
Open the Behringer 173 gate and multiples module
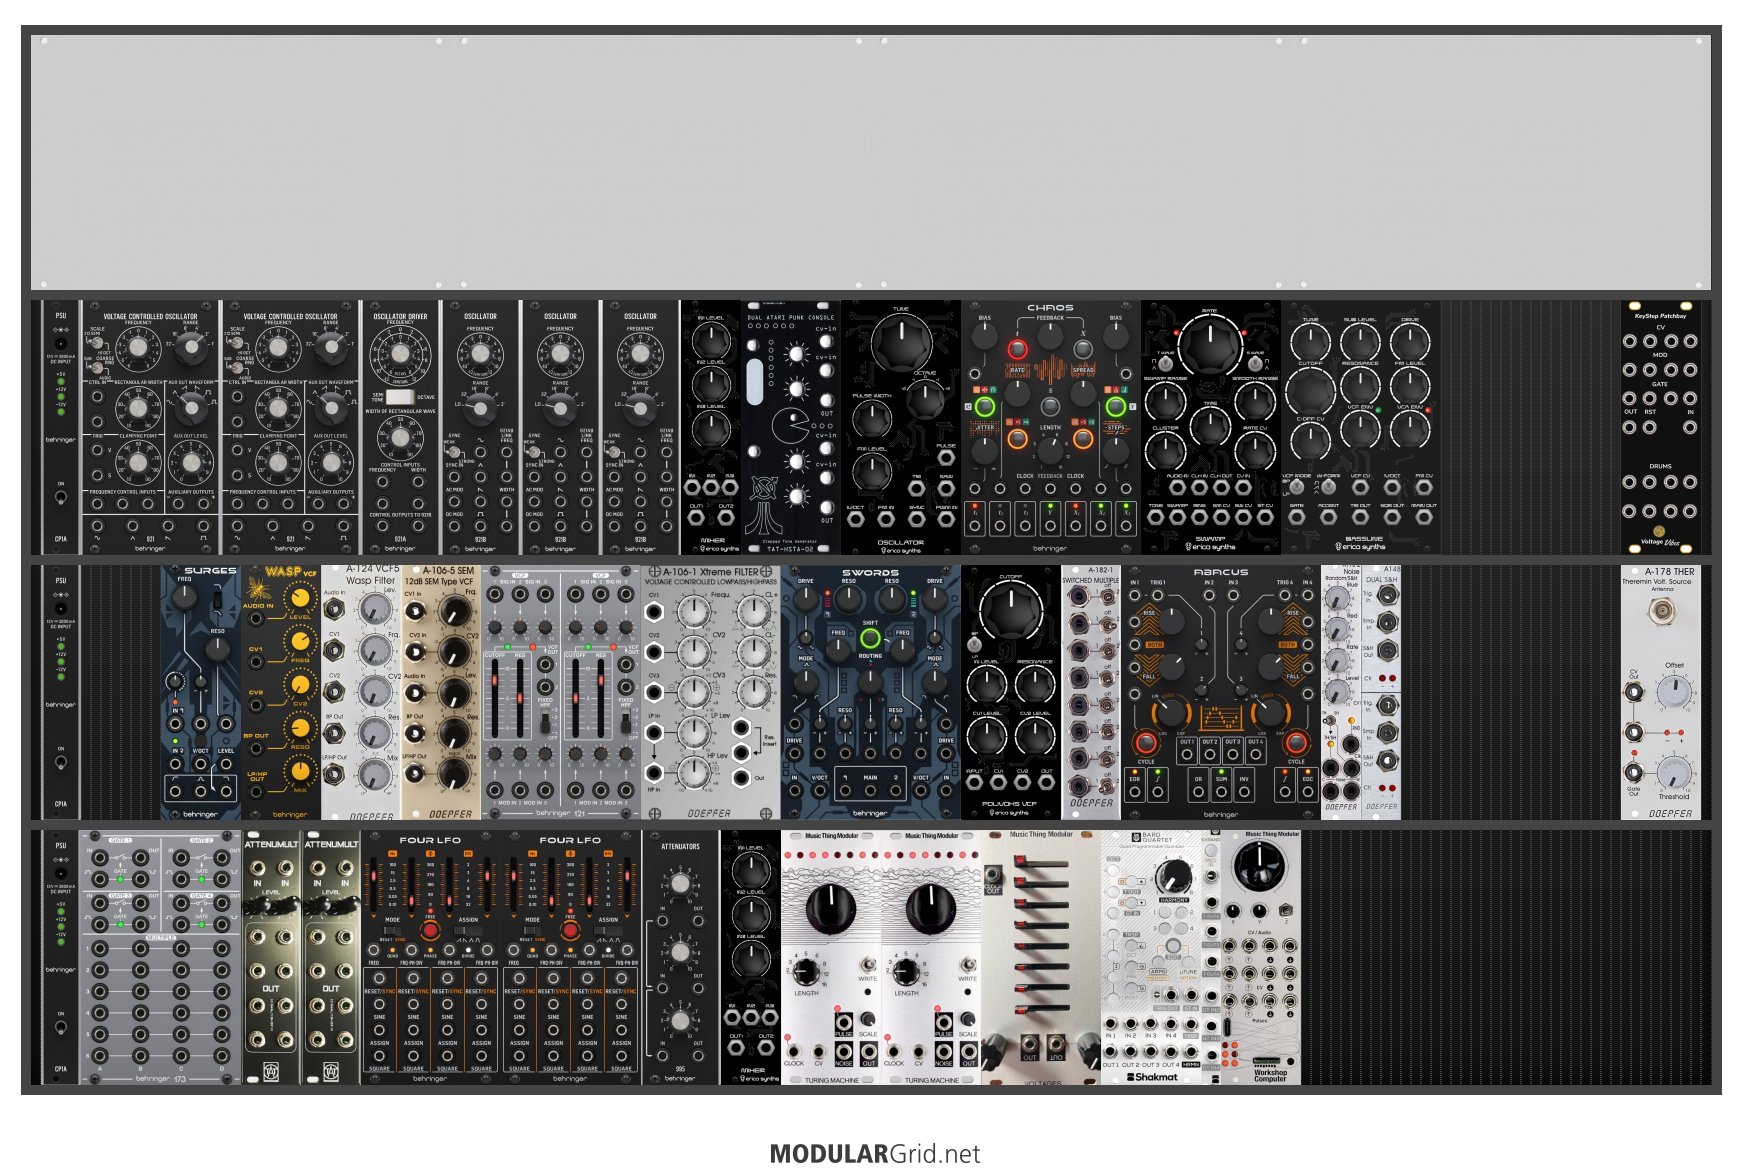161,958
